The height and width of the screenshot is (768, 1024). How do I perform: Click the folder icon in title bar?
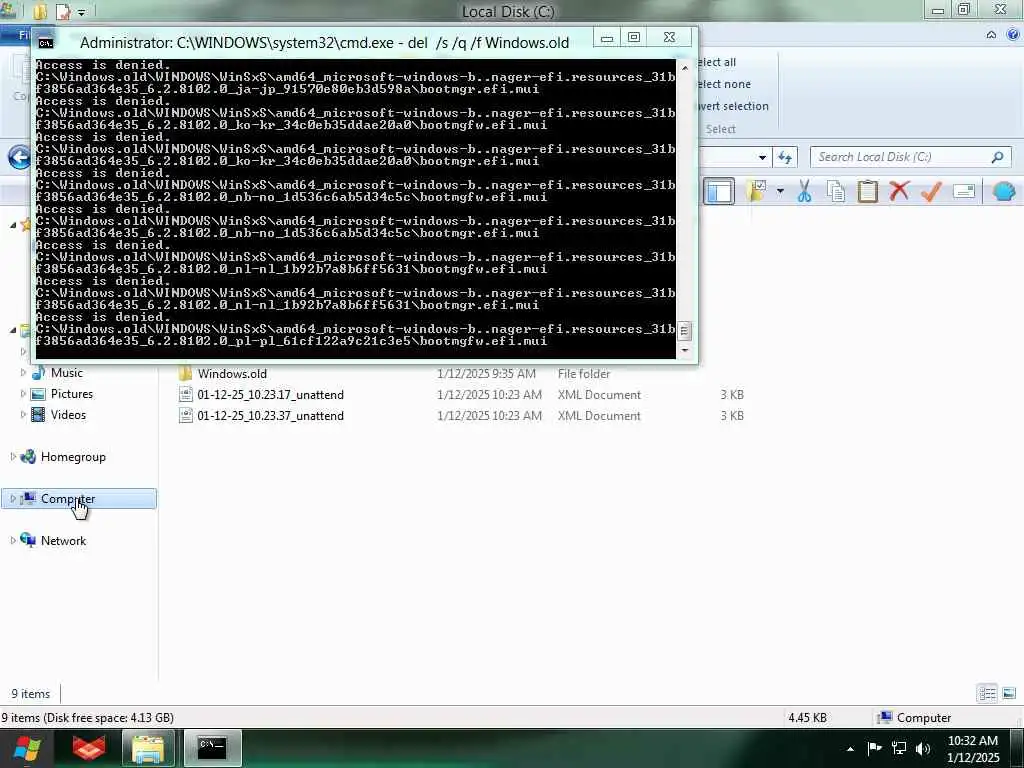tap(41, 12)
